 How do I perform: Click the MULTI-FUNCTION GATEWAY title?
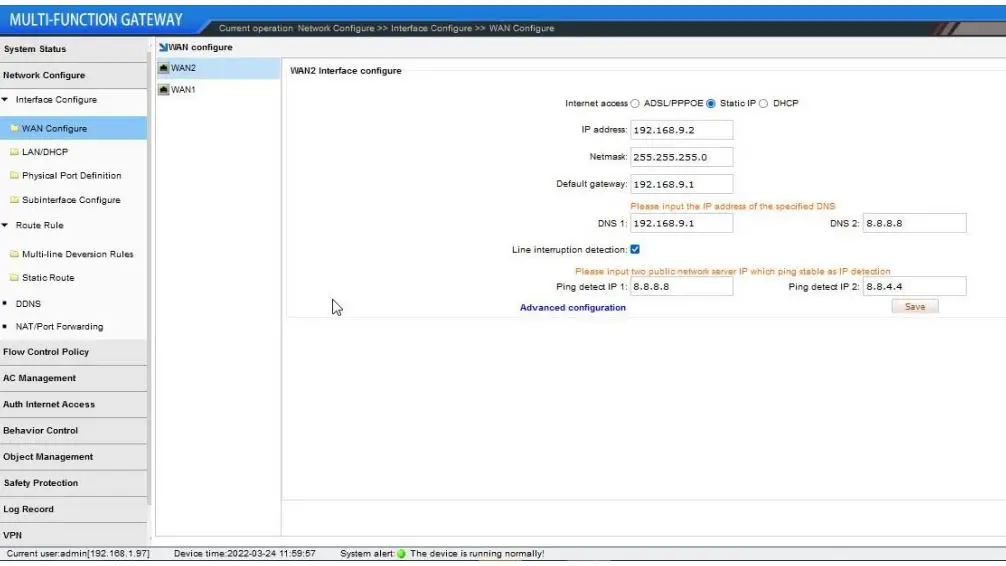pyautogui.click(x=96, y=20)
